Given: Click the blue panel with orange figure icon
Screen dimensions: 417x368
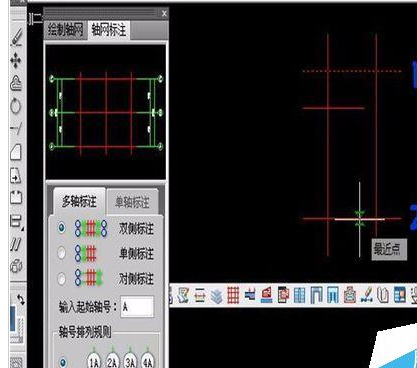Looking at the screenshot, I should pyautogui.click(x=399, y=295).
